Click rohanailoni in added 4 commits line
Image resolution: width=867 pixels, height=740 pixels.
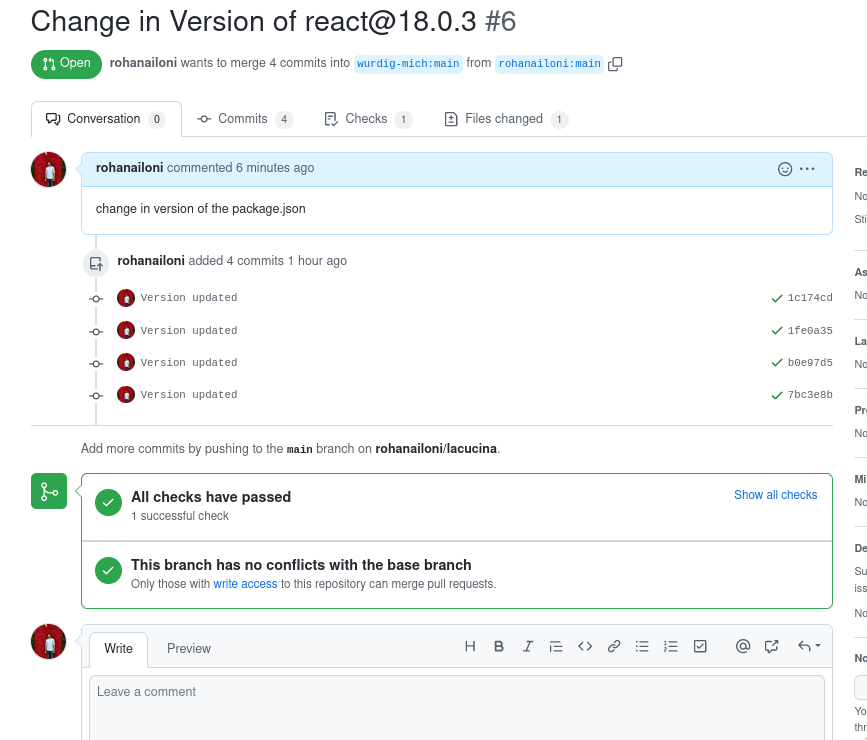[x=151, y=260]
